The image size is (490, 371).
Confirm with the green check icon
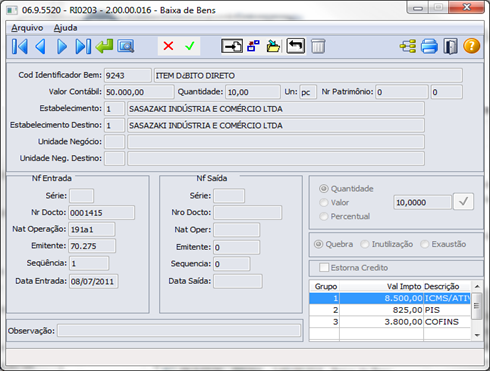click(x=190, y=46)
